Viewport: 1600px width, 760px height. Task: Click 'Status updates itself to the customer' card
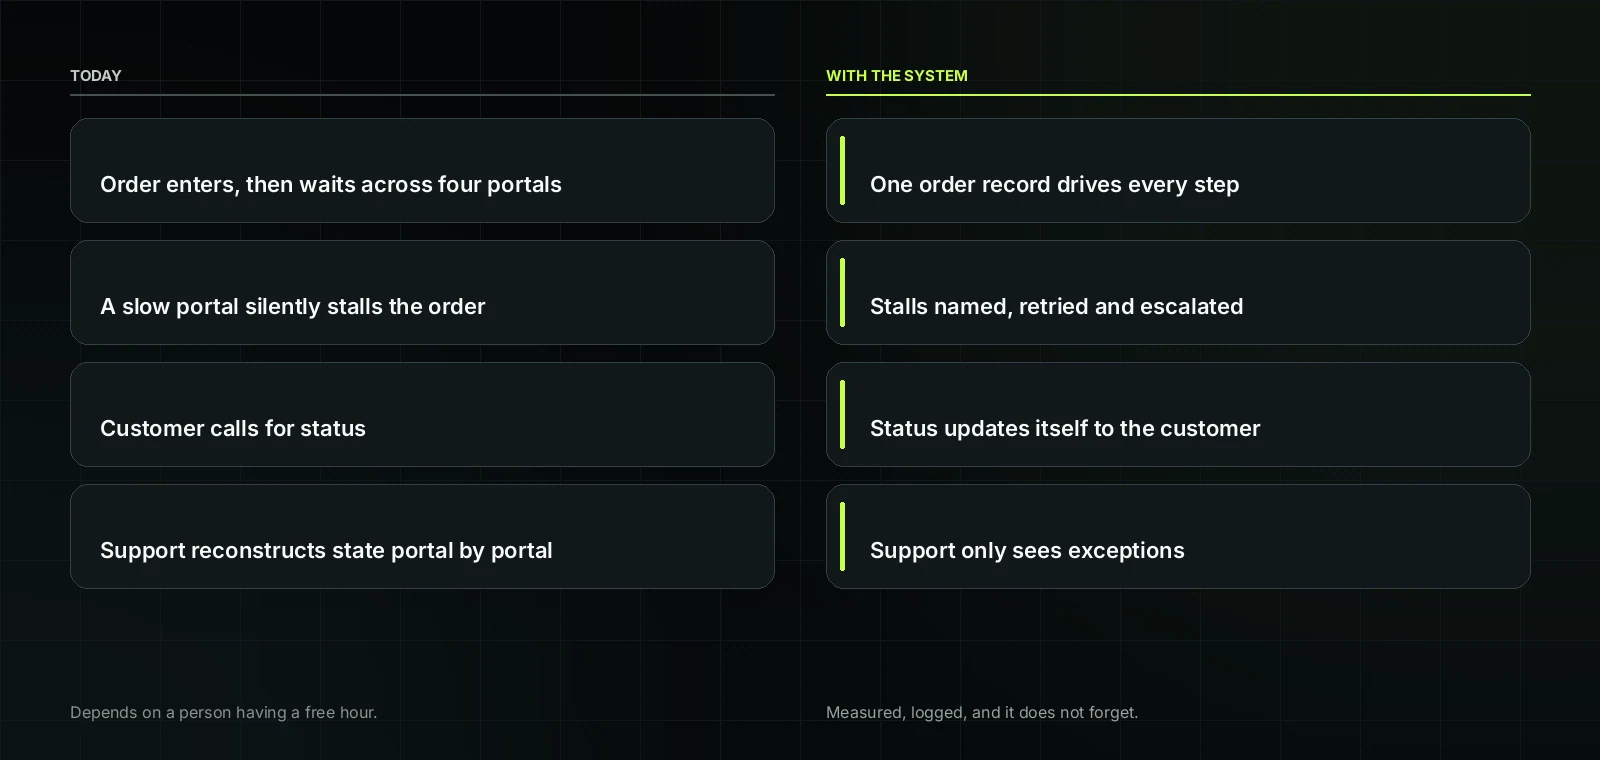(1178, 415)
